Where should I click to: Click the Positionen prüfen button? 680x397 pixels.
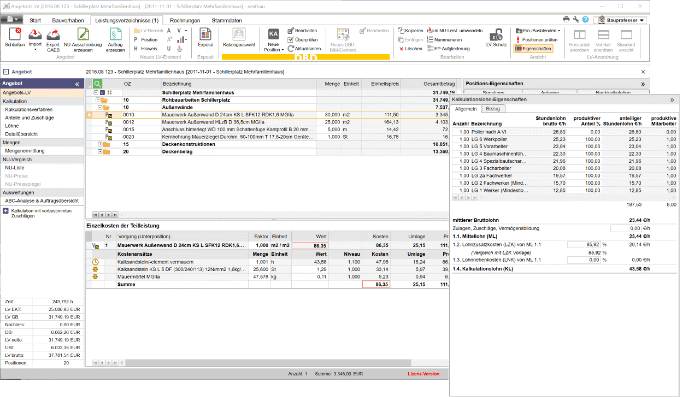click(x=536, y=39)
